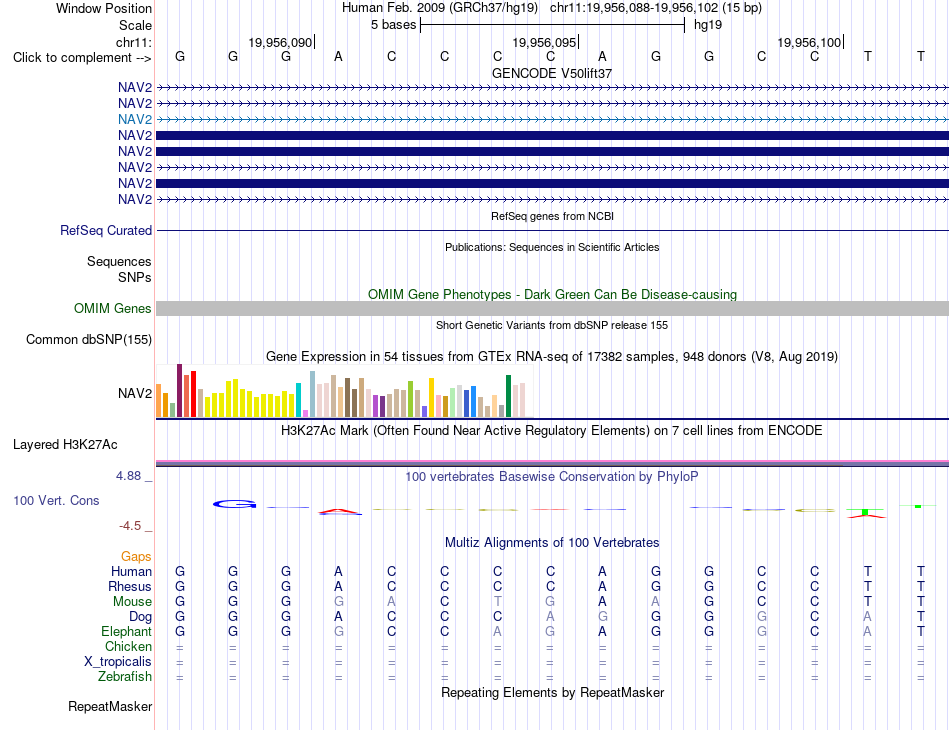Click the gray OMIM Genes bar
Screen dimensions: 950x730
point(552,308)
